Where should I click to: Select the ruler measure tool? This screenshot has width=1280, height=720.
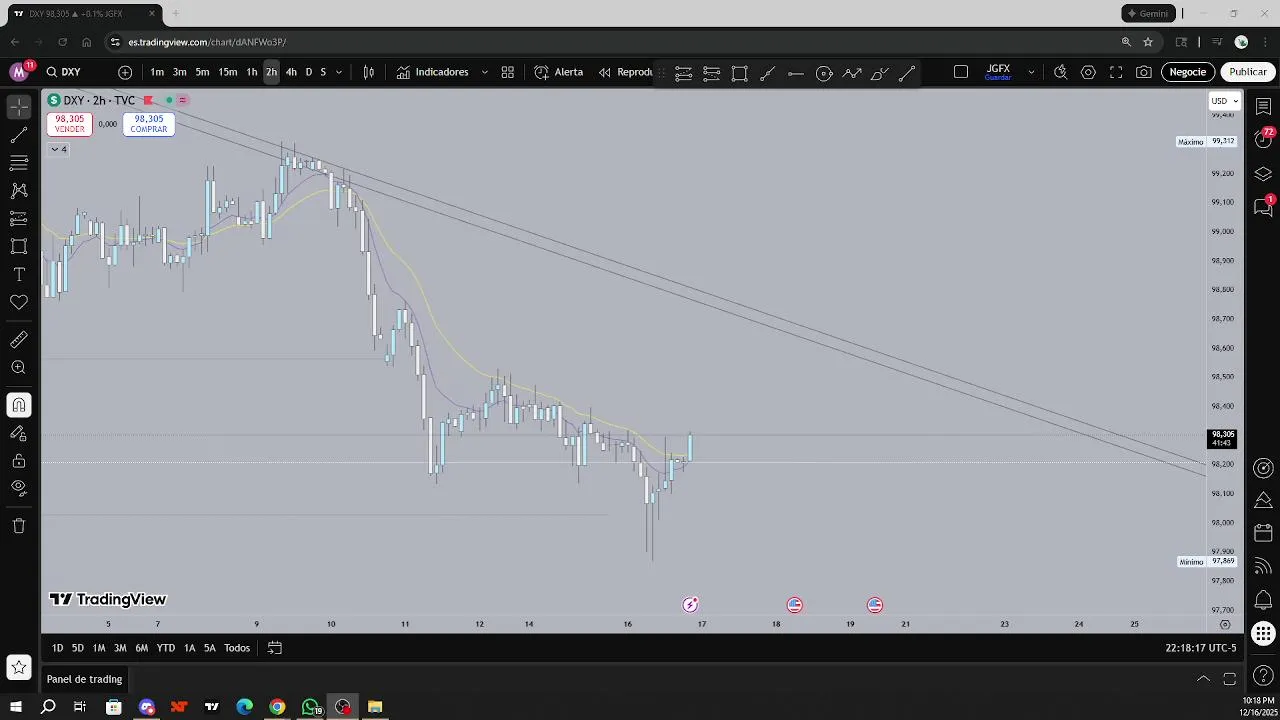tap(19, 340)
